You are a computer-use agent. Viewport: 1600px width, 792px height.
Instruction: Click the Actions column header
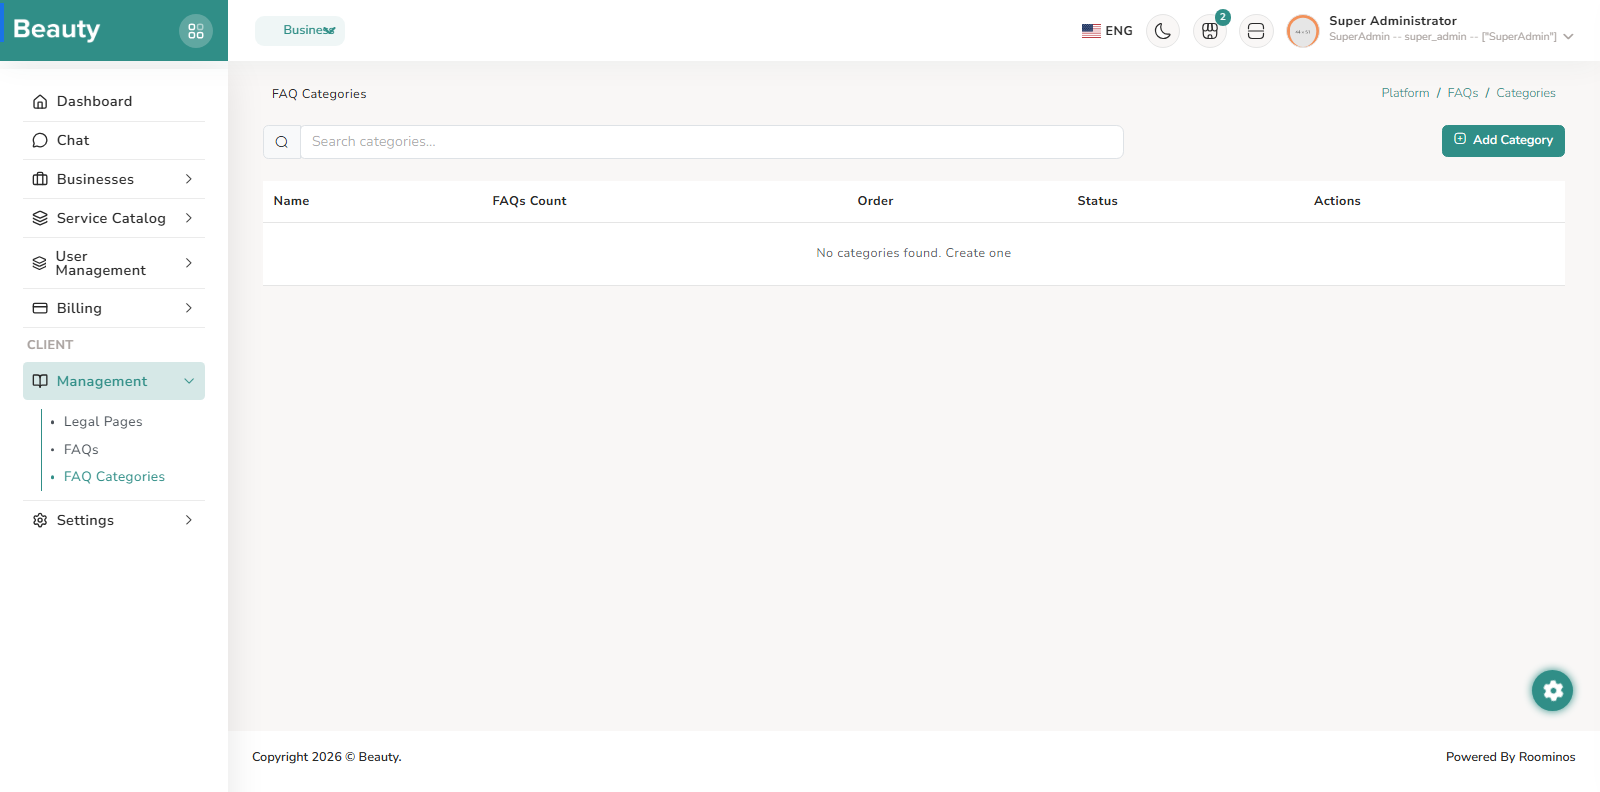1337,201
